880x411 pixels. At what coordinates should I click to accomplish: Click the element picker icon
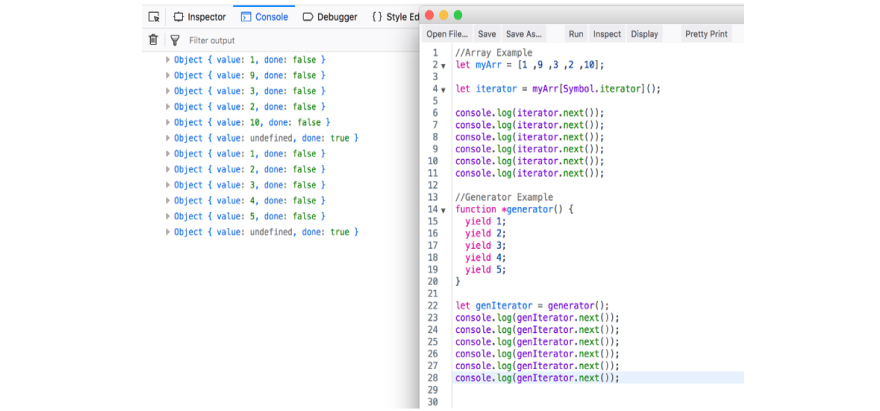[153, 17]
